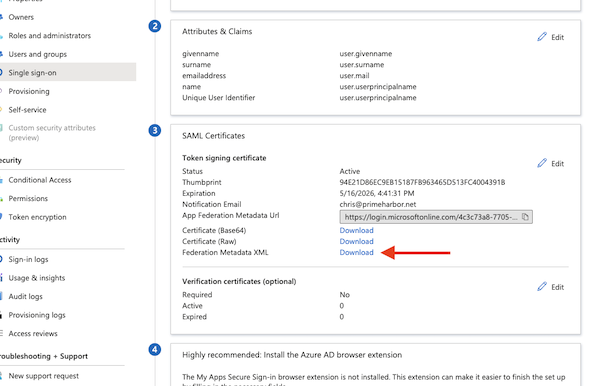
Task: Click Single sign-on sidebar icon
Action: [x=1, y=72]
